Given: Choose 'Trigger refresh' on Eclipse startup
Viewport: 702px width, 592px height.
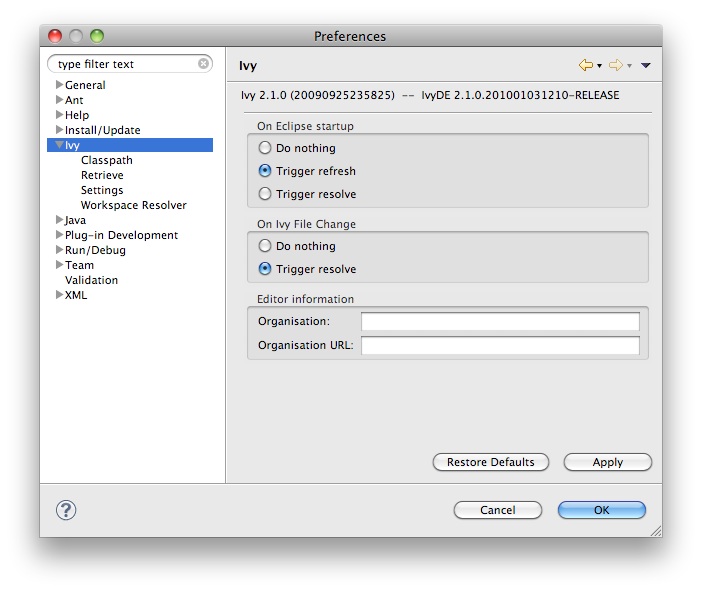Looking at the screenshot, I should click(265, 171).
